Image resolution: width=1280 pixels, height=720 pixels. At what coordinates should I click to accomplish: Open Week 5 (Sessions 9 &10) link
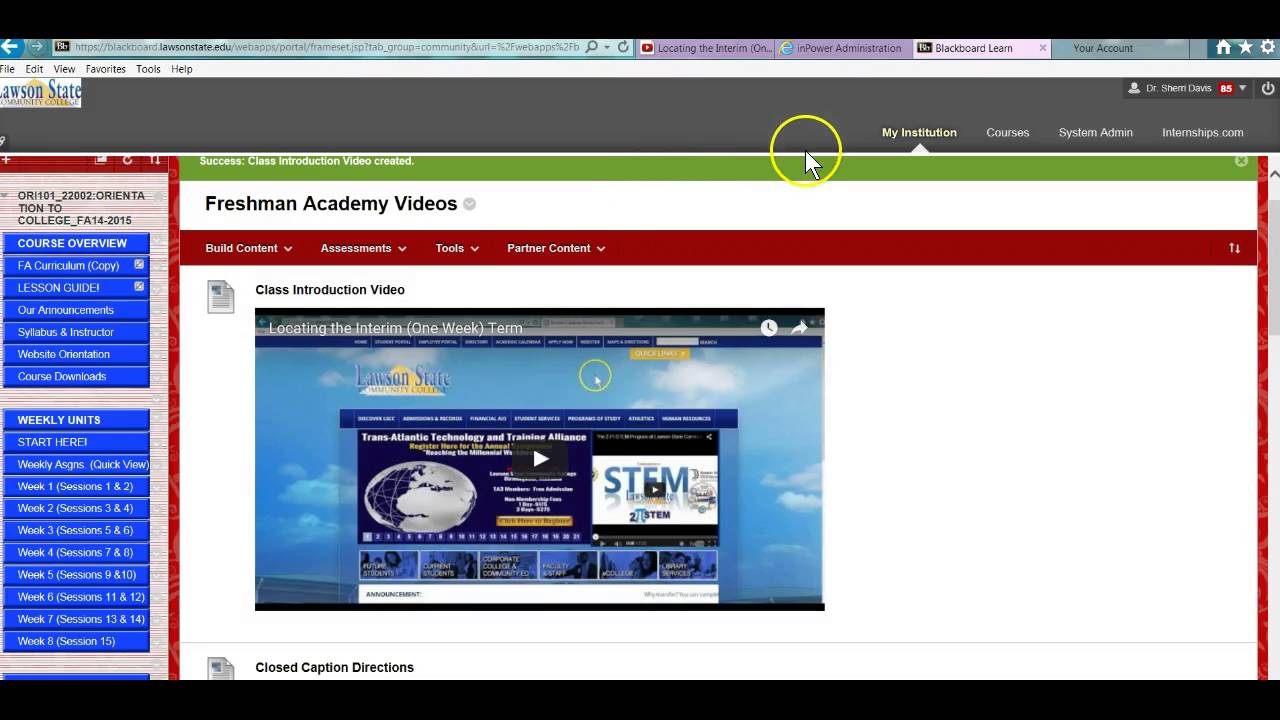point(77,574)
